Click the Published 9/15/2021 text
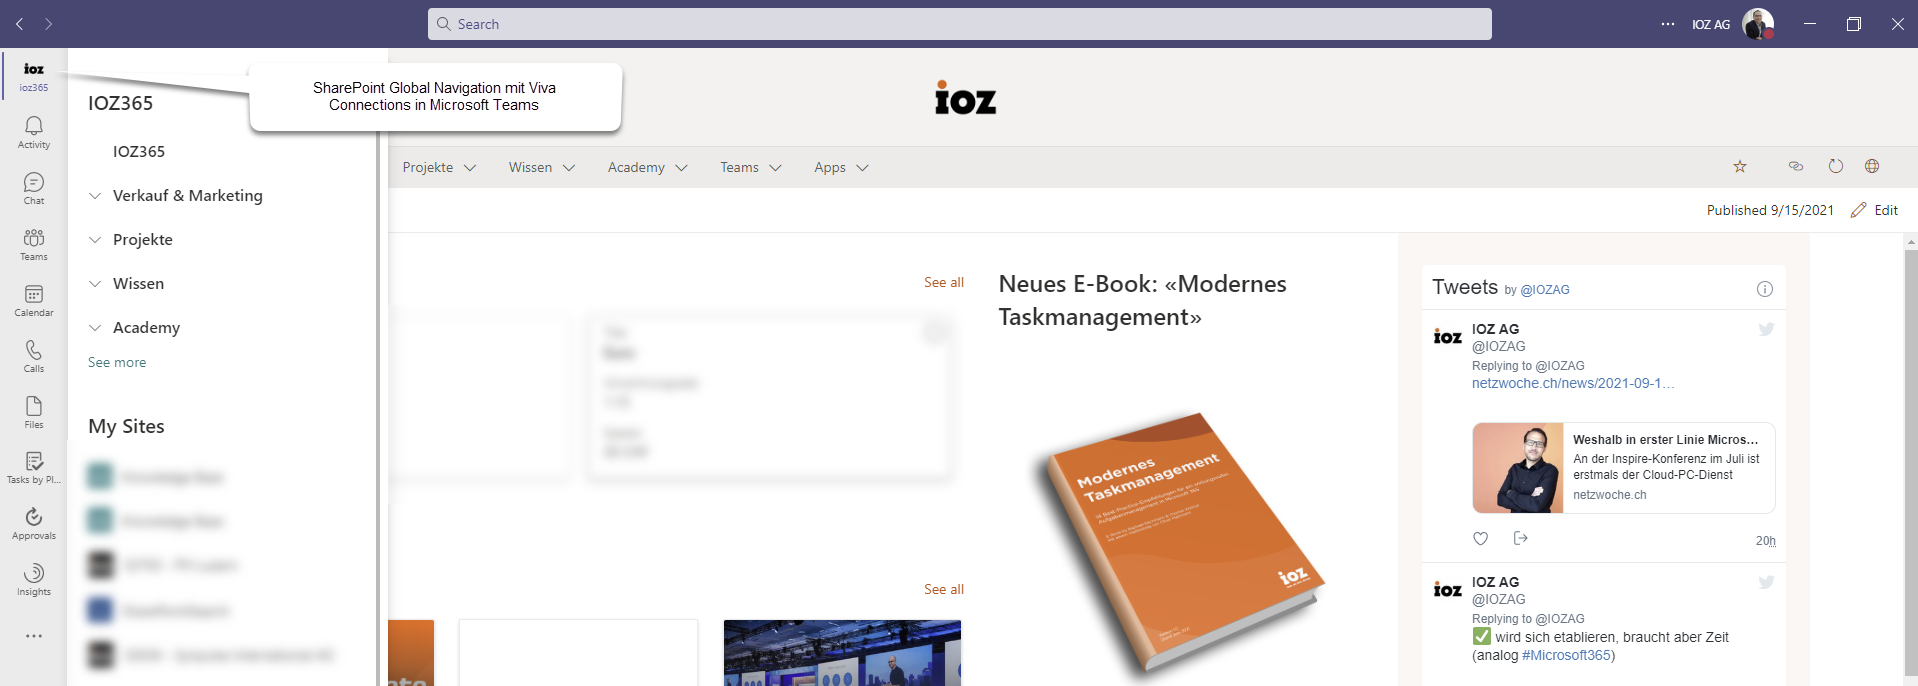The height and width of the screenshot is (686, 1918). [x=1770, y=210]
